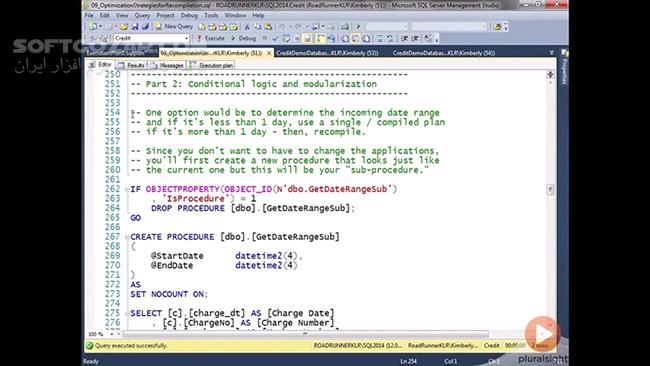Image resolution: width=650 pixels, height=366 pixels.
Task: Click the Copy icon in toolbar
Action: tap(257, 27)
